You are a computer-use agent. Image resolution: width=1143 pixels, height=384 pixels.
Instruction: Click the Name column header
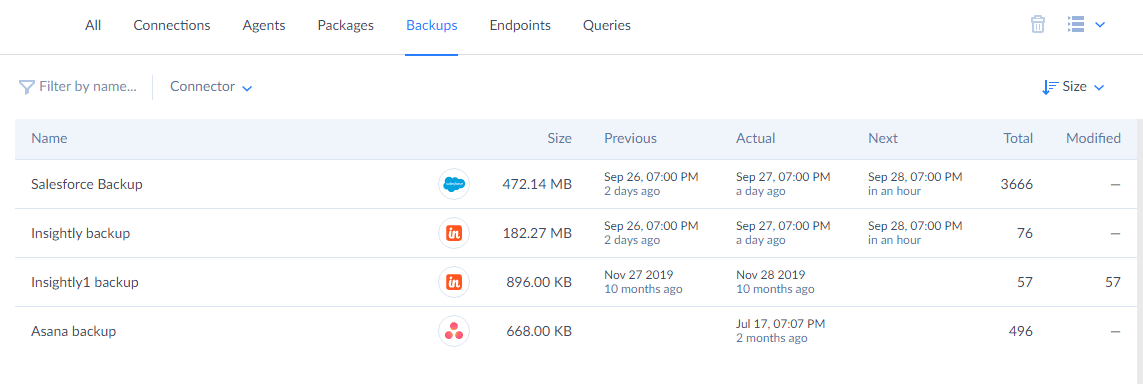pyautogui.click(x=49, y=138)
